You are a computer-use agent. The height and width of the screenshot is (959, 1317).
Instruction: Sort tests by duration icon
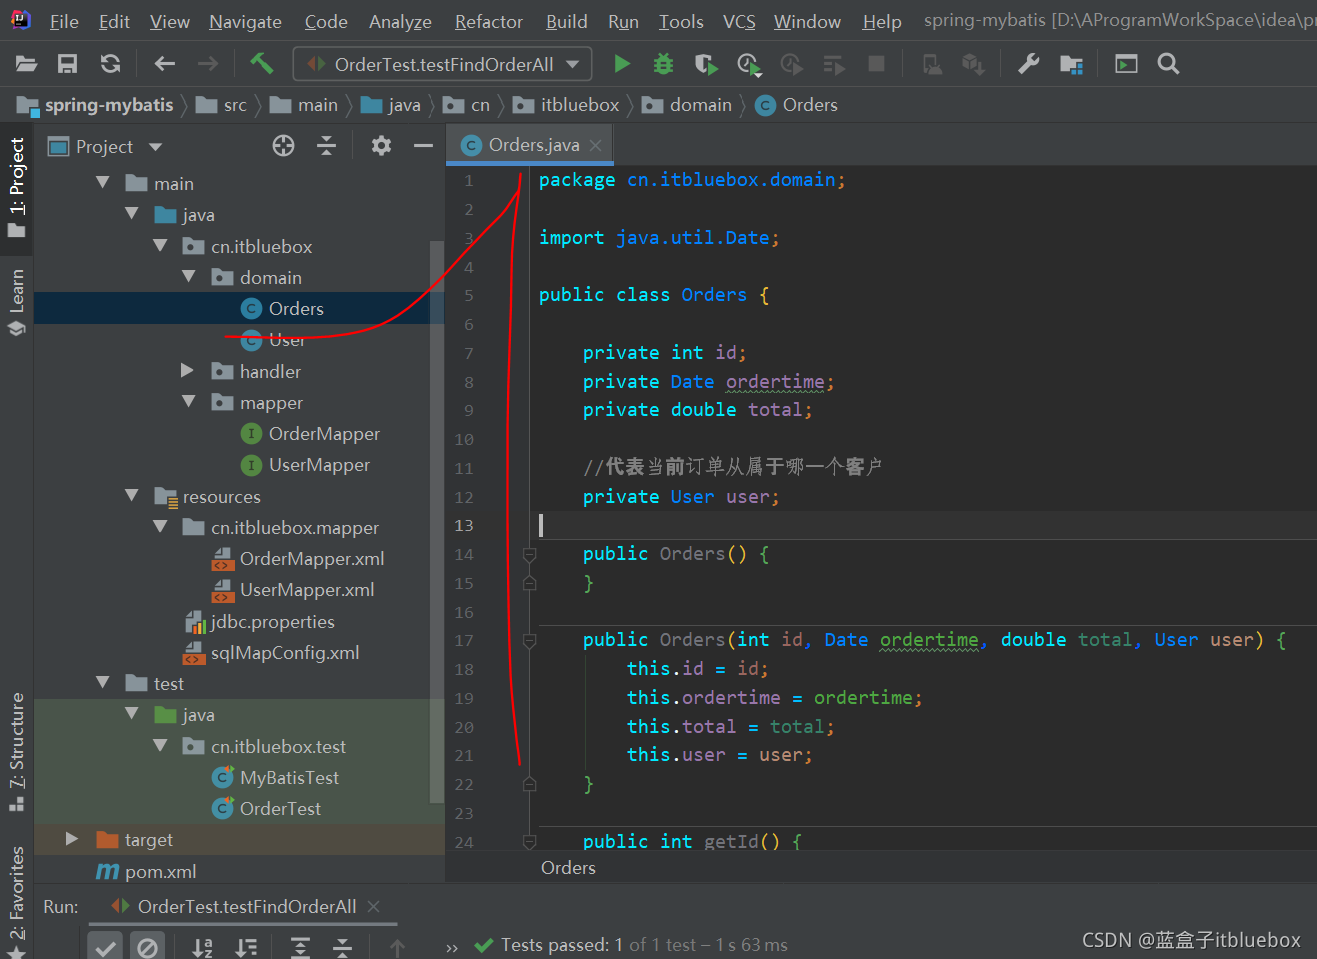click(x=246, y=947)
